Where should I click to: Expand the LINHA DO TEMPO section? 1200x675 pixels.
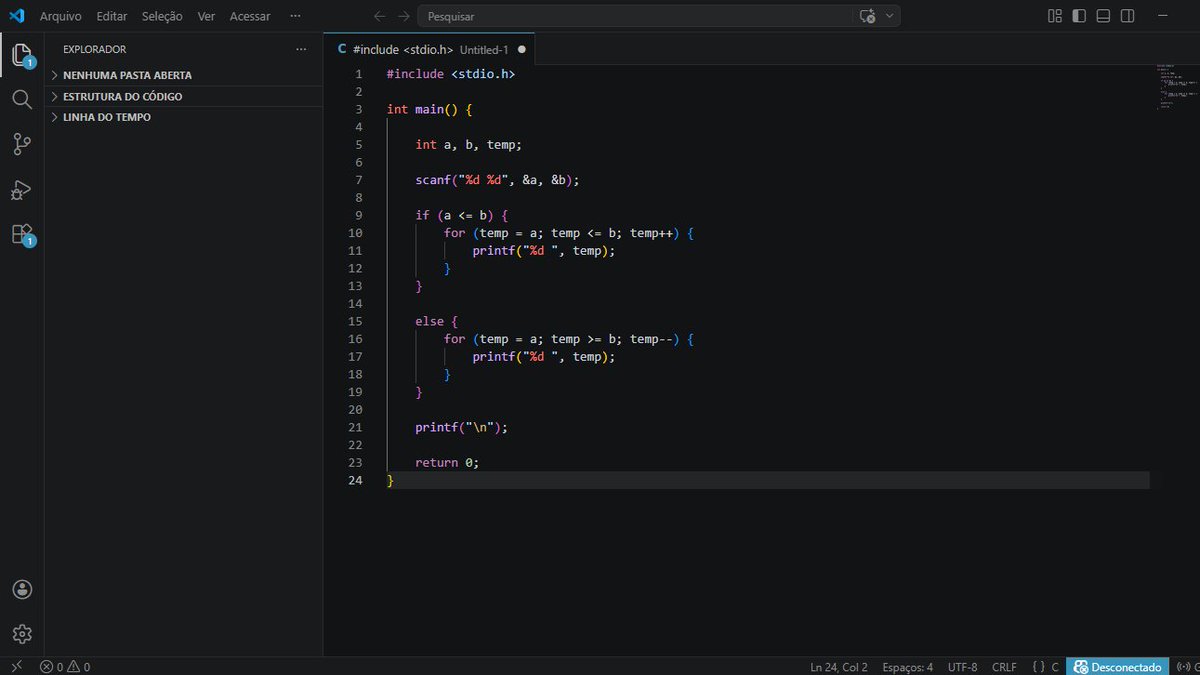click(184, 117)
